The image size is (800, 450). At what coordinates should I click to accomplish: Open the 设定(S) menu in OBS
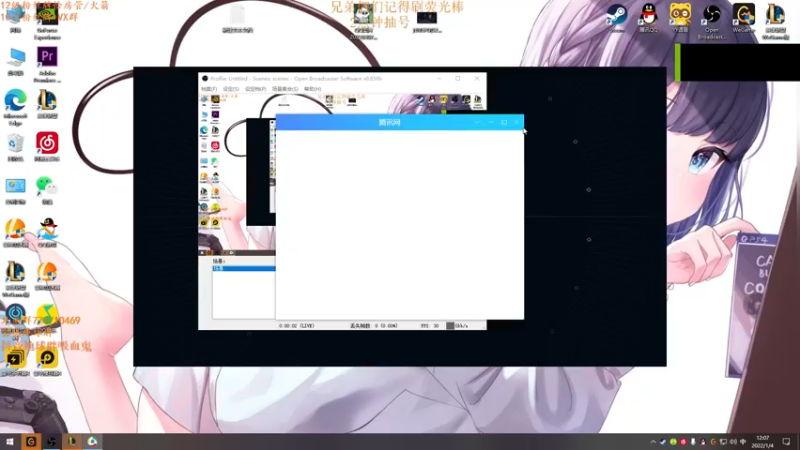point(231,89)
